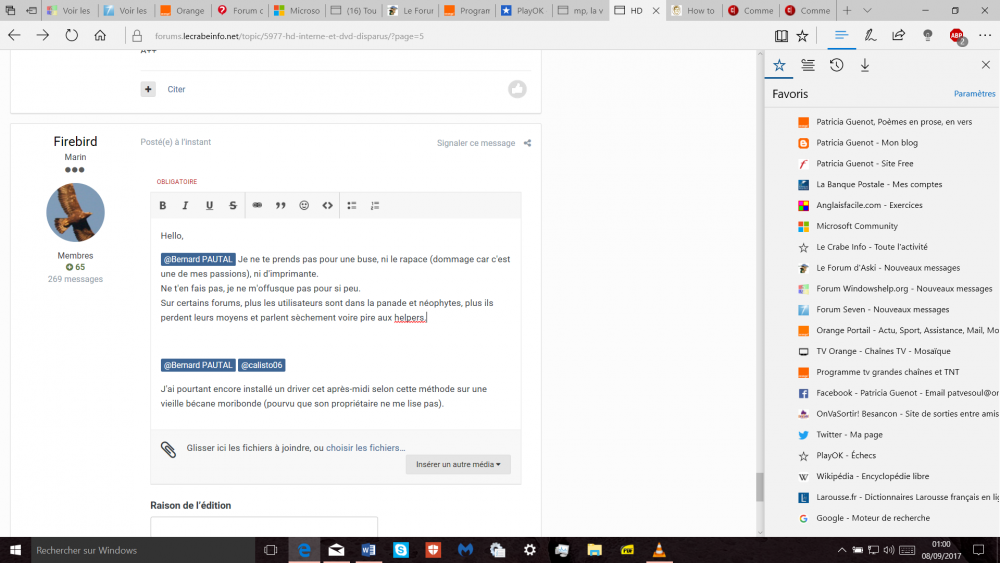Insert a numbered list
The width and height of the screenshot is (1000, 563).
coord(375,205)
